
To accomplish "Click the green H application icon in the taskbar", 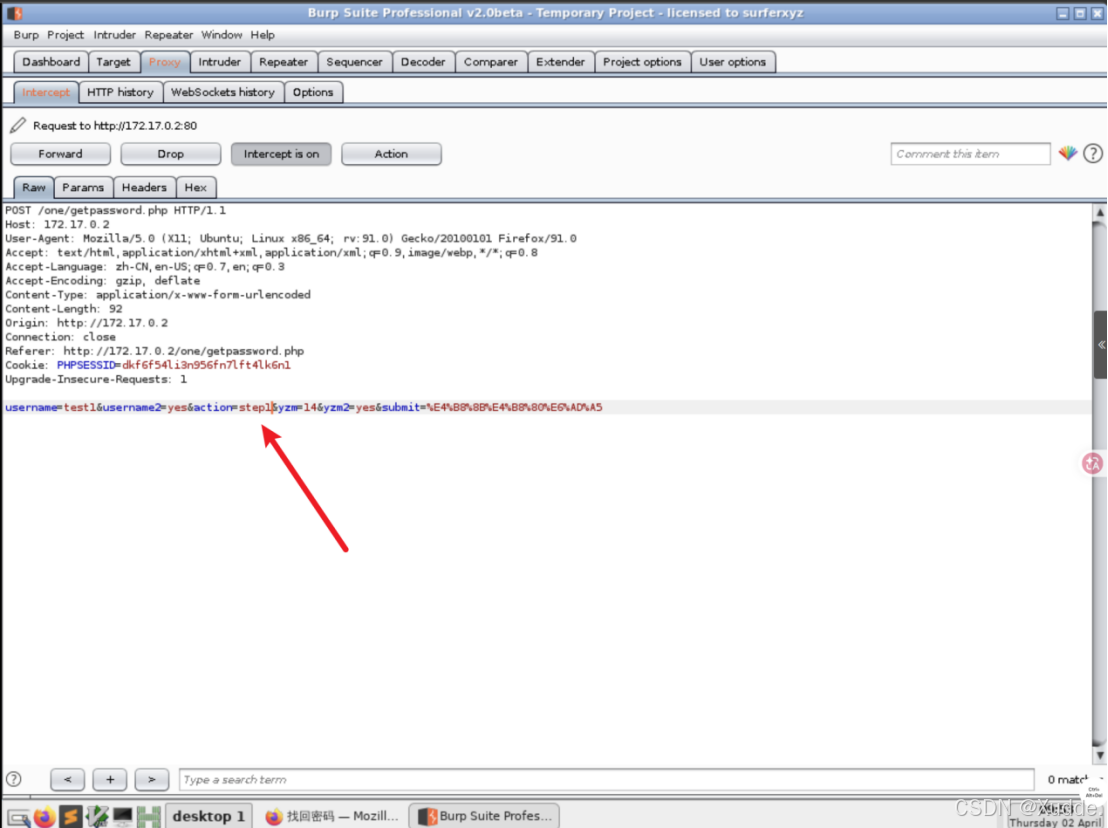I will (149, 816).
